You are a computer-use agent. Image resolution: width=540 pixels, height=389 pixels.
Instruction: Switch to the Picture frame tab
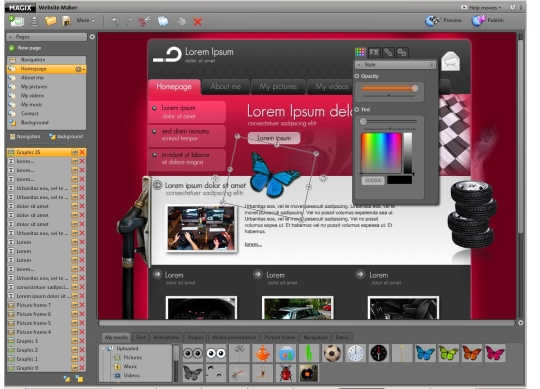click(280, 337)
